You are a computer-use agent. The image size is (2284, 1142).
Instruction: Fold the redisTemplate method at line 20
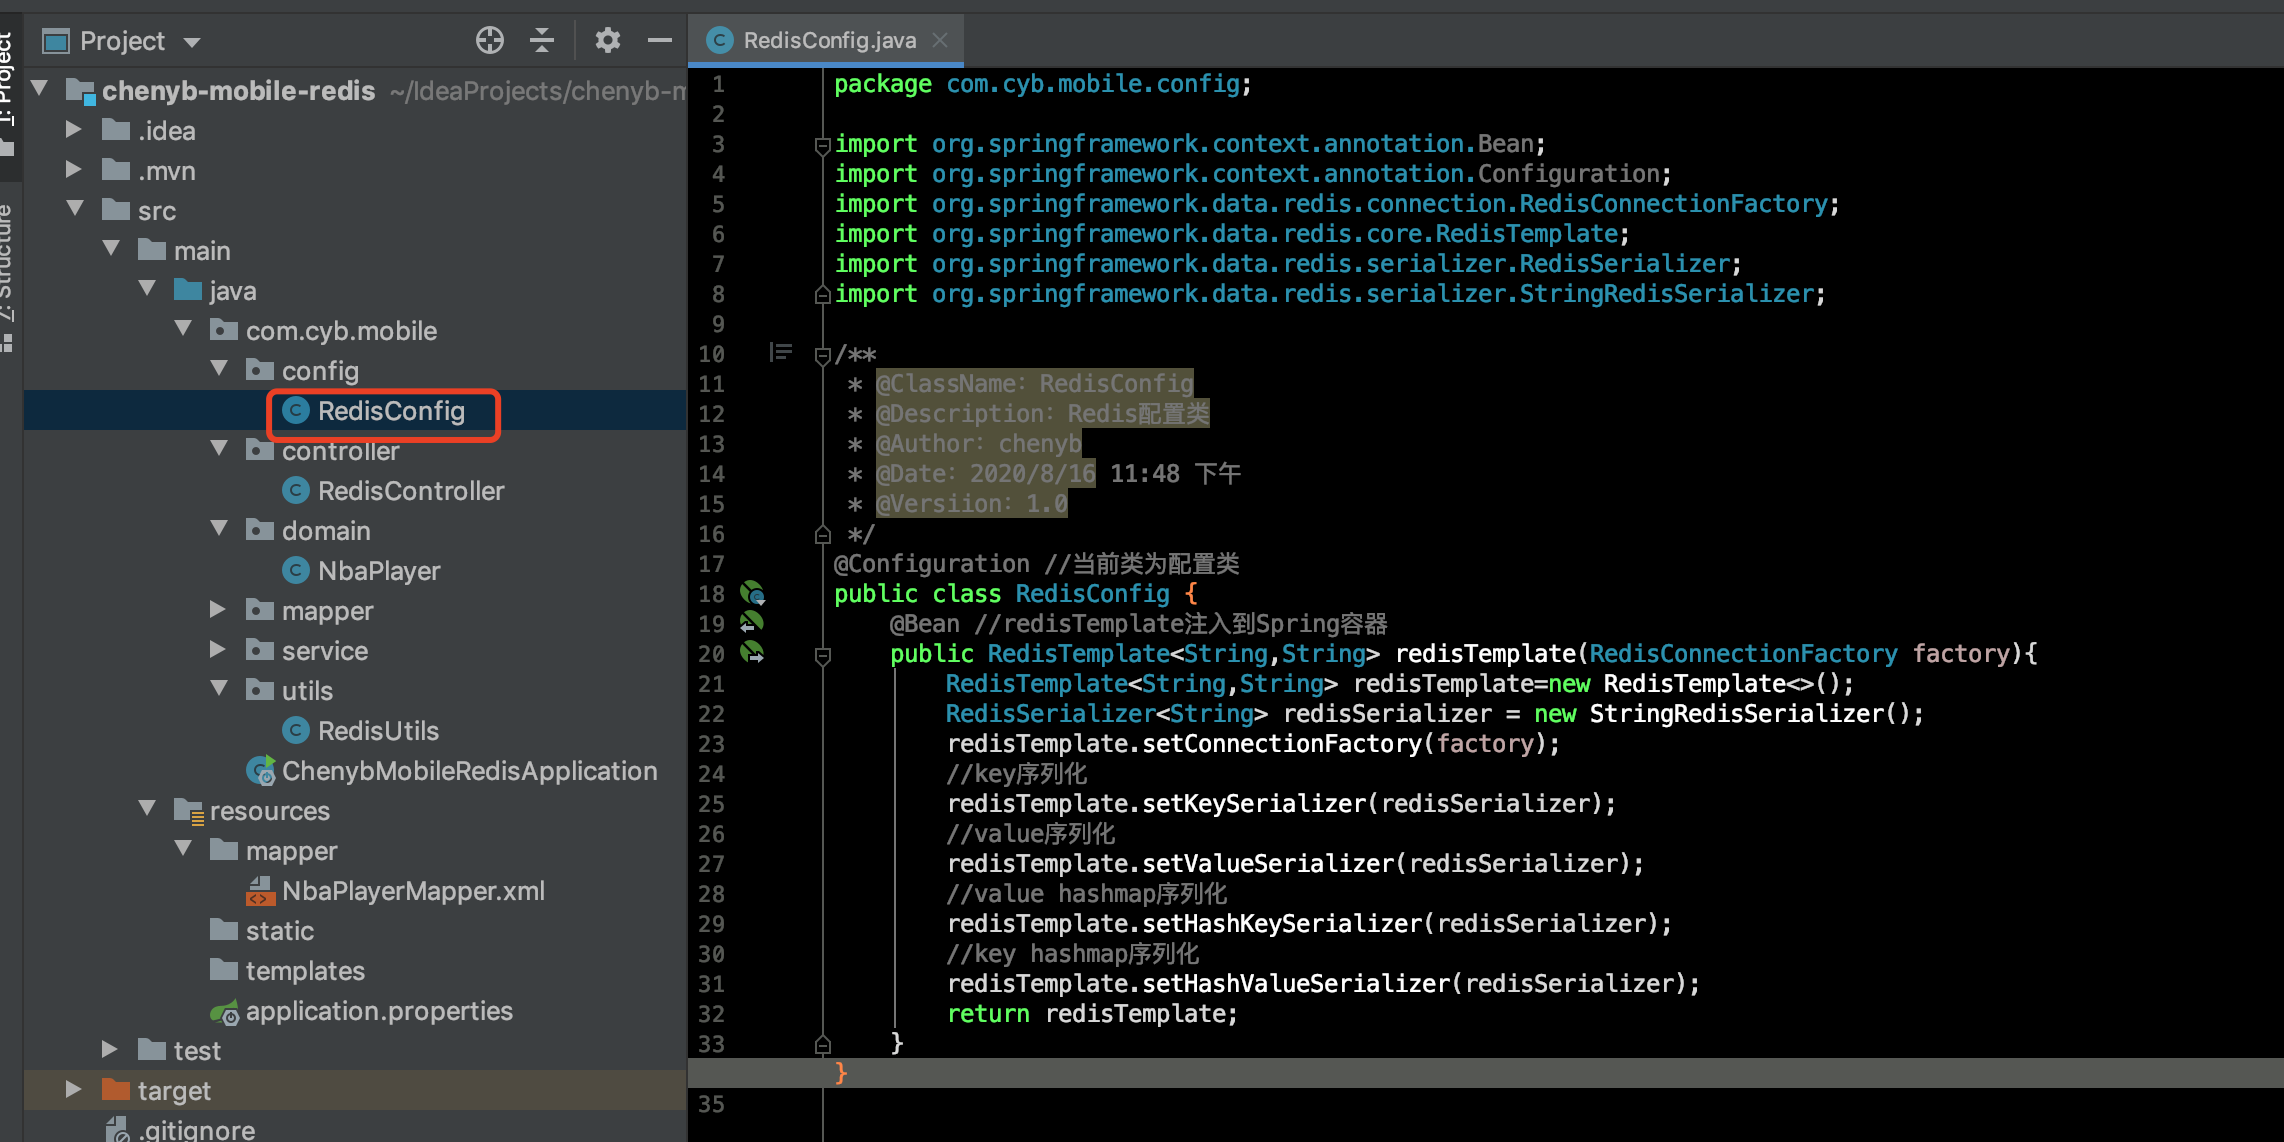point(822,656)
